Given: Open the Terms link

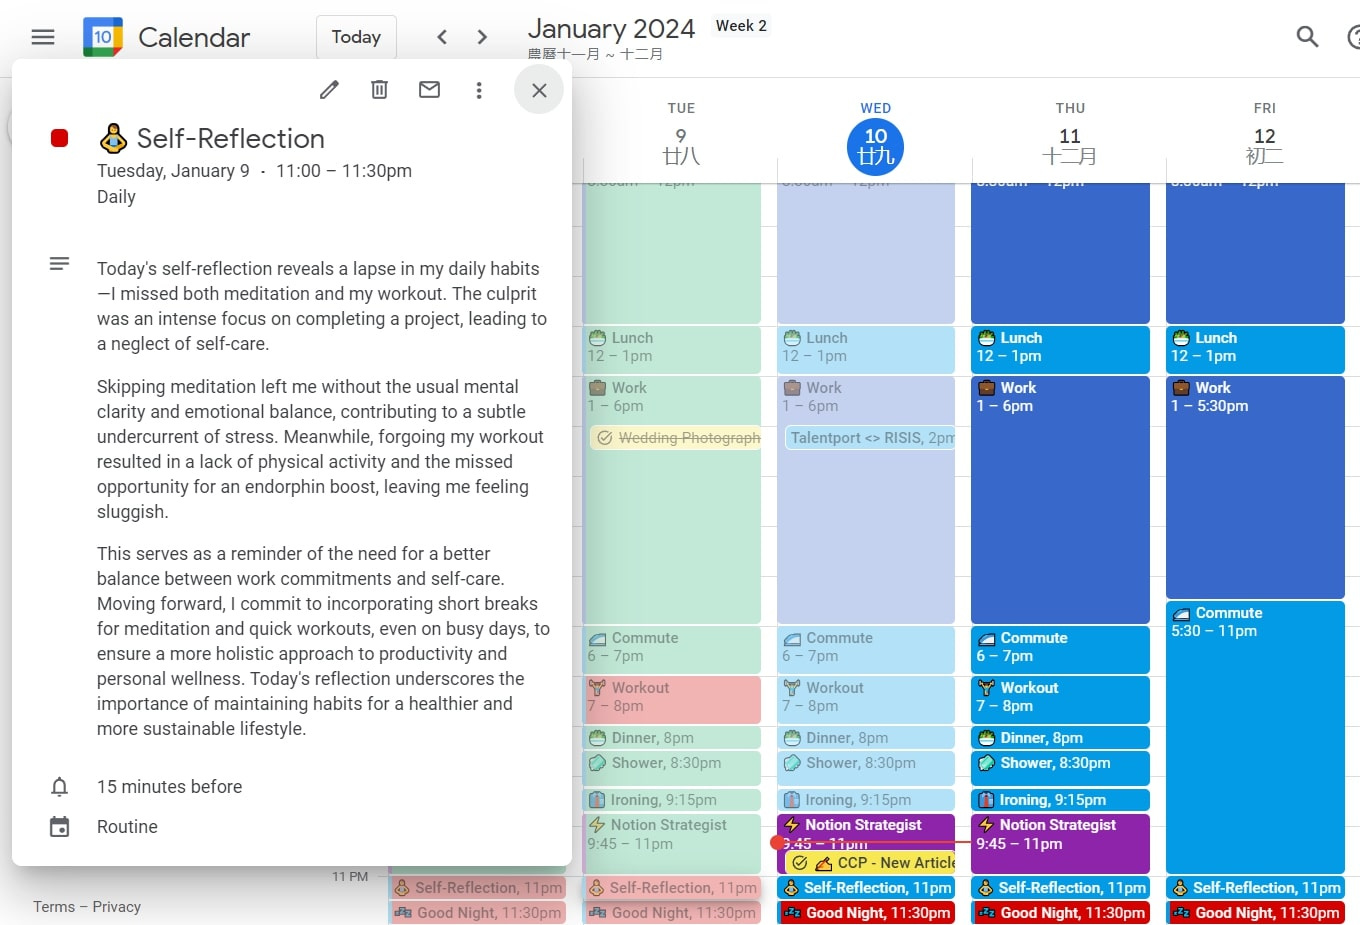Looking at the screenshot, I should 52,907.
